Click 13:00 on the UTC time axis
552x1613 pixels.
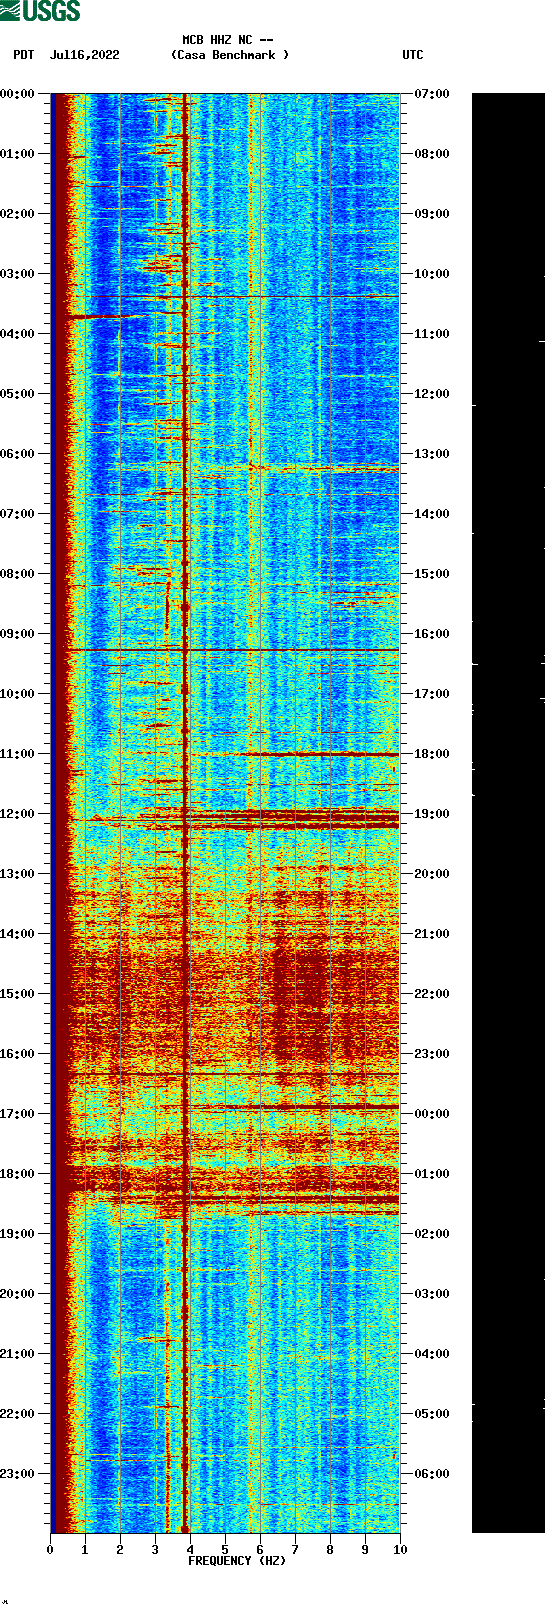coord(432,454)
